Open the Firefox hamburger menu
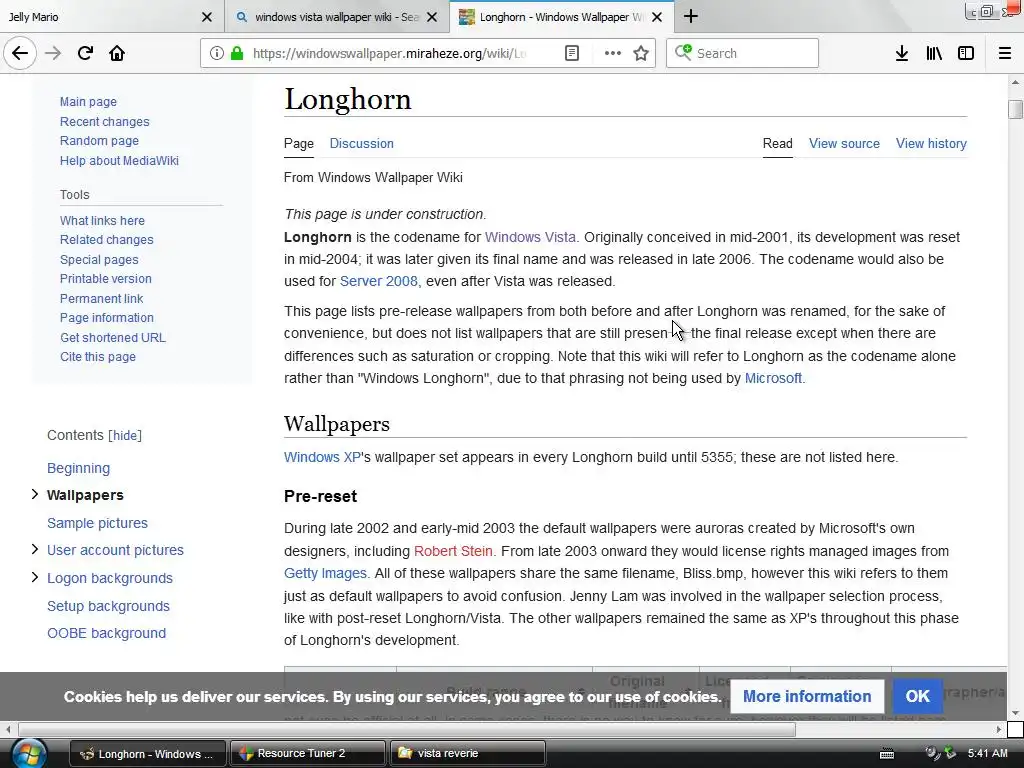1024x768 pixels. pyautogui.click(x=1005, y=53)
